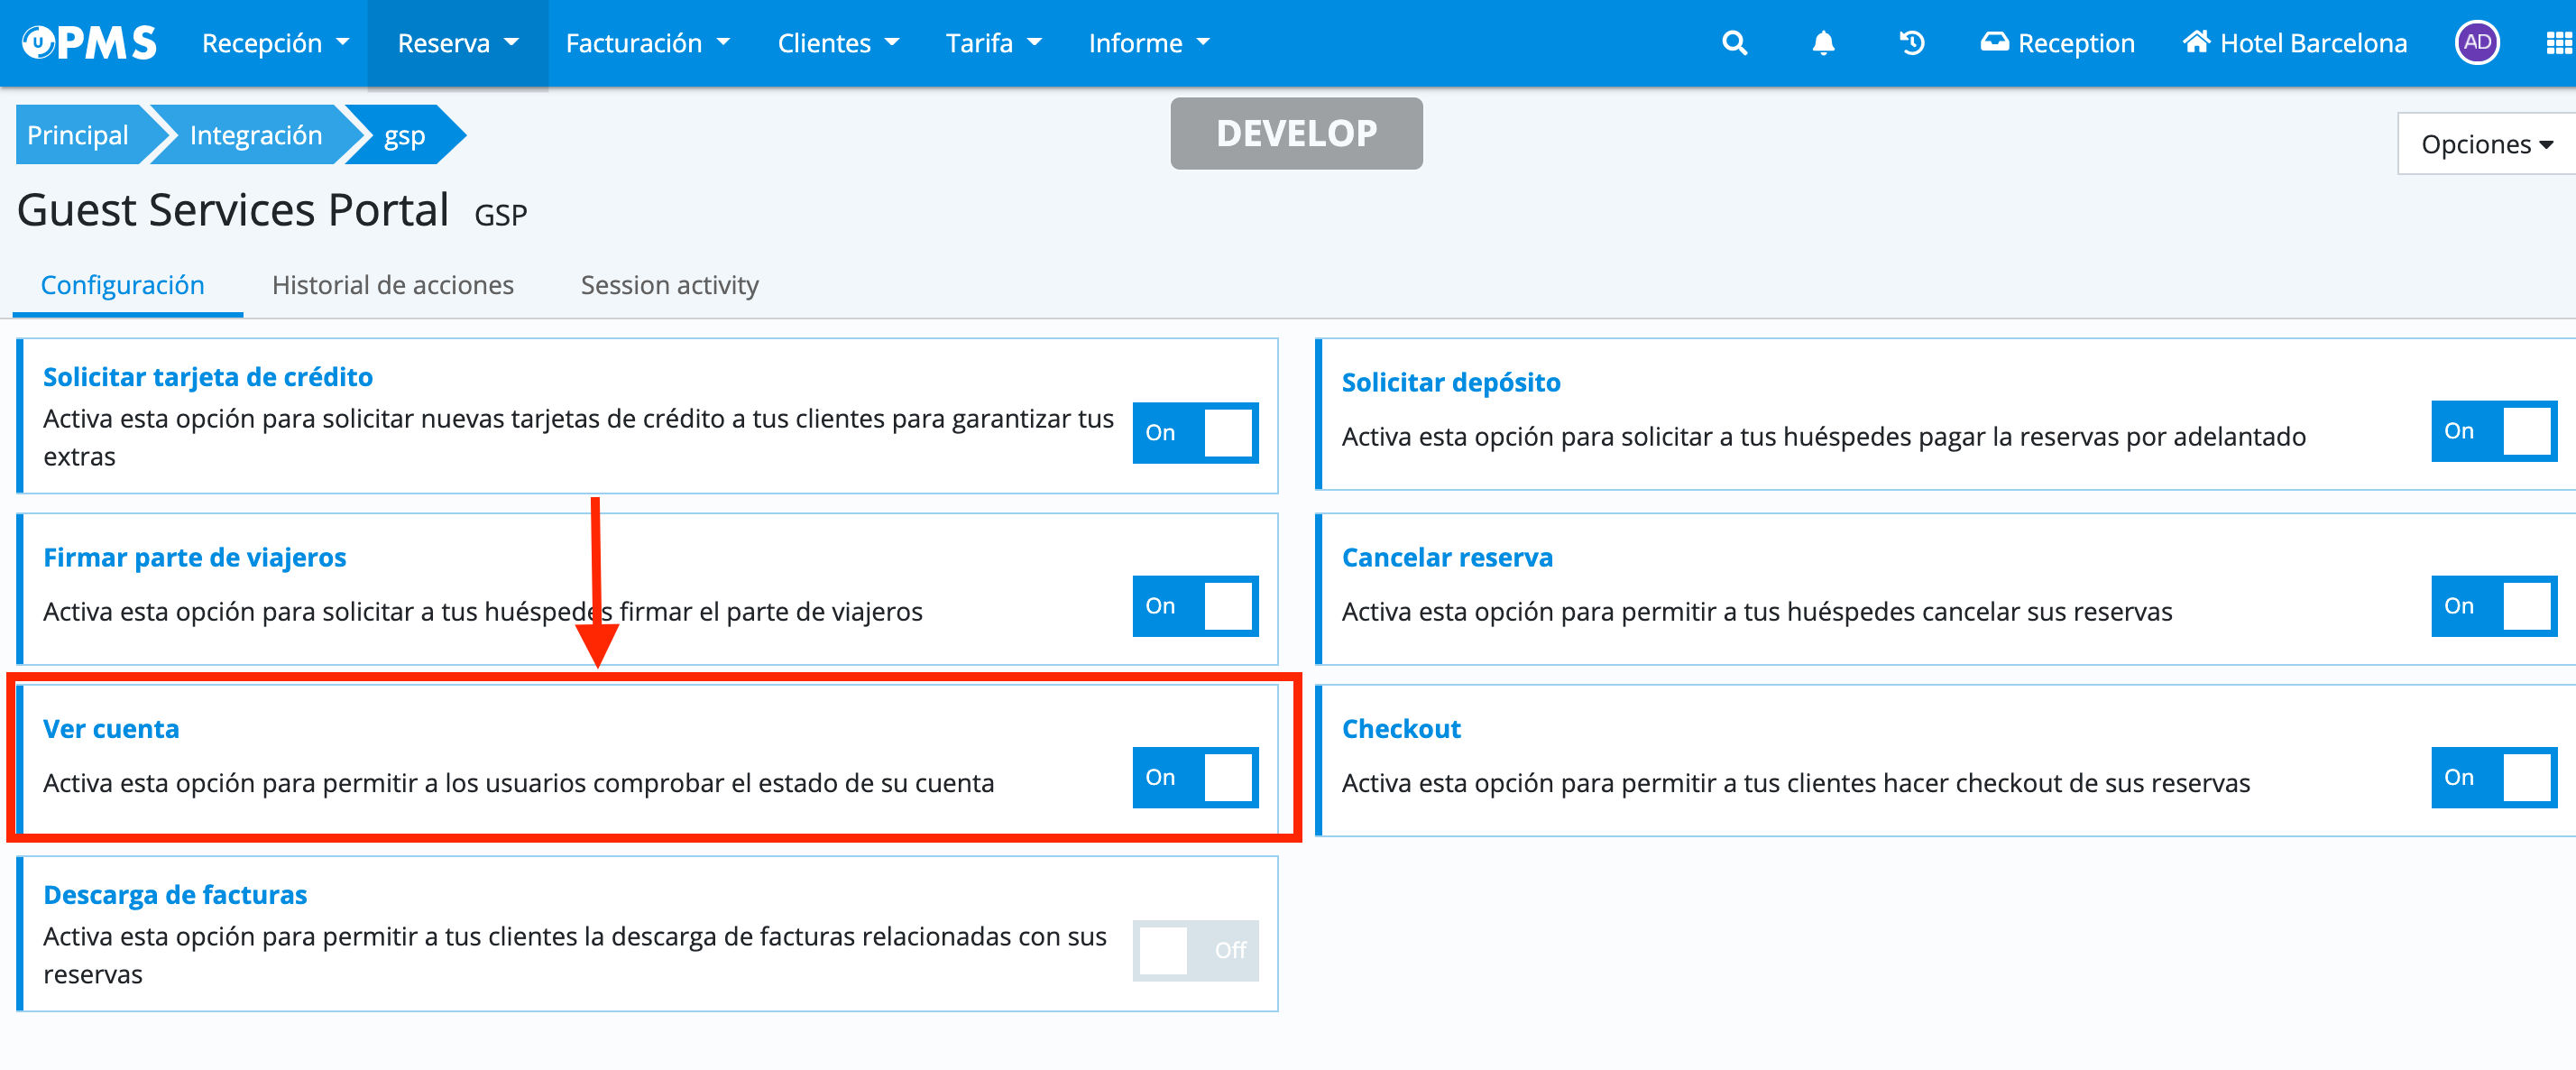Open the apps grid icon

(x=2559, y=43)
